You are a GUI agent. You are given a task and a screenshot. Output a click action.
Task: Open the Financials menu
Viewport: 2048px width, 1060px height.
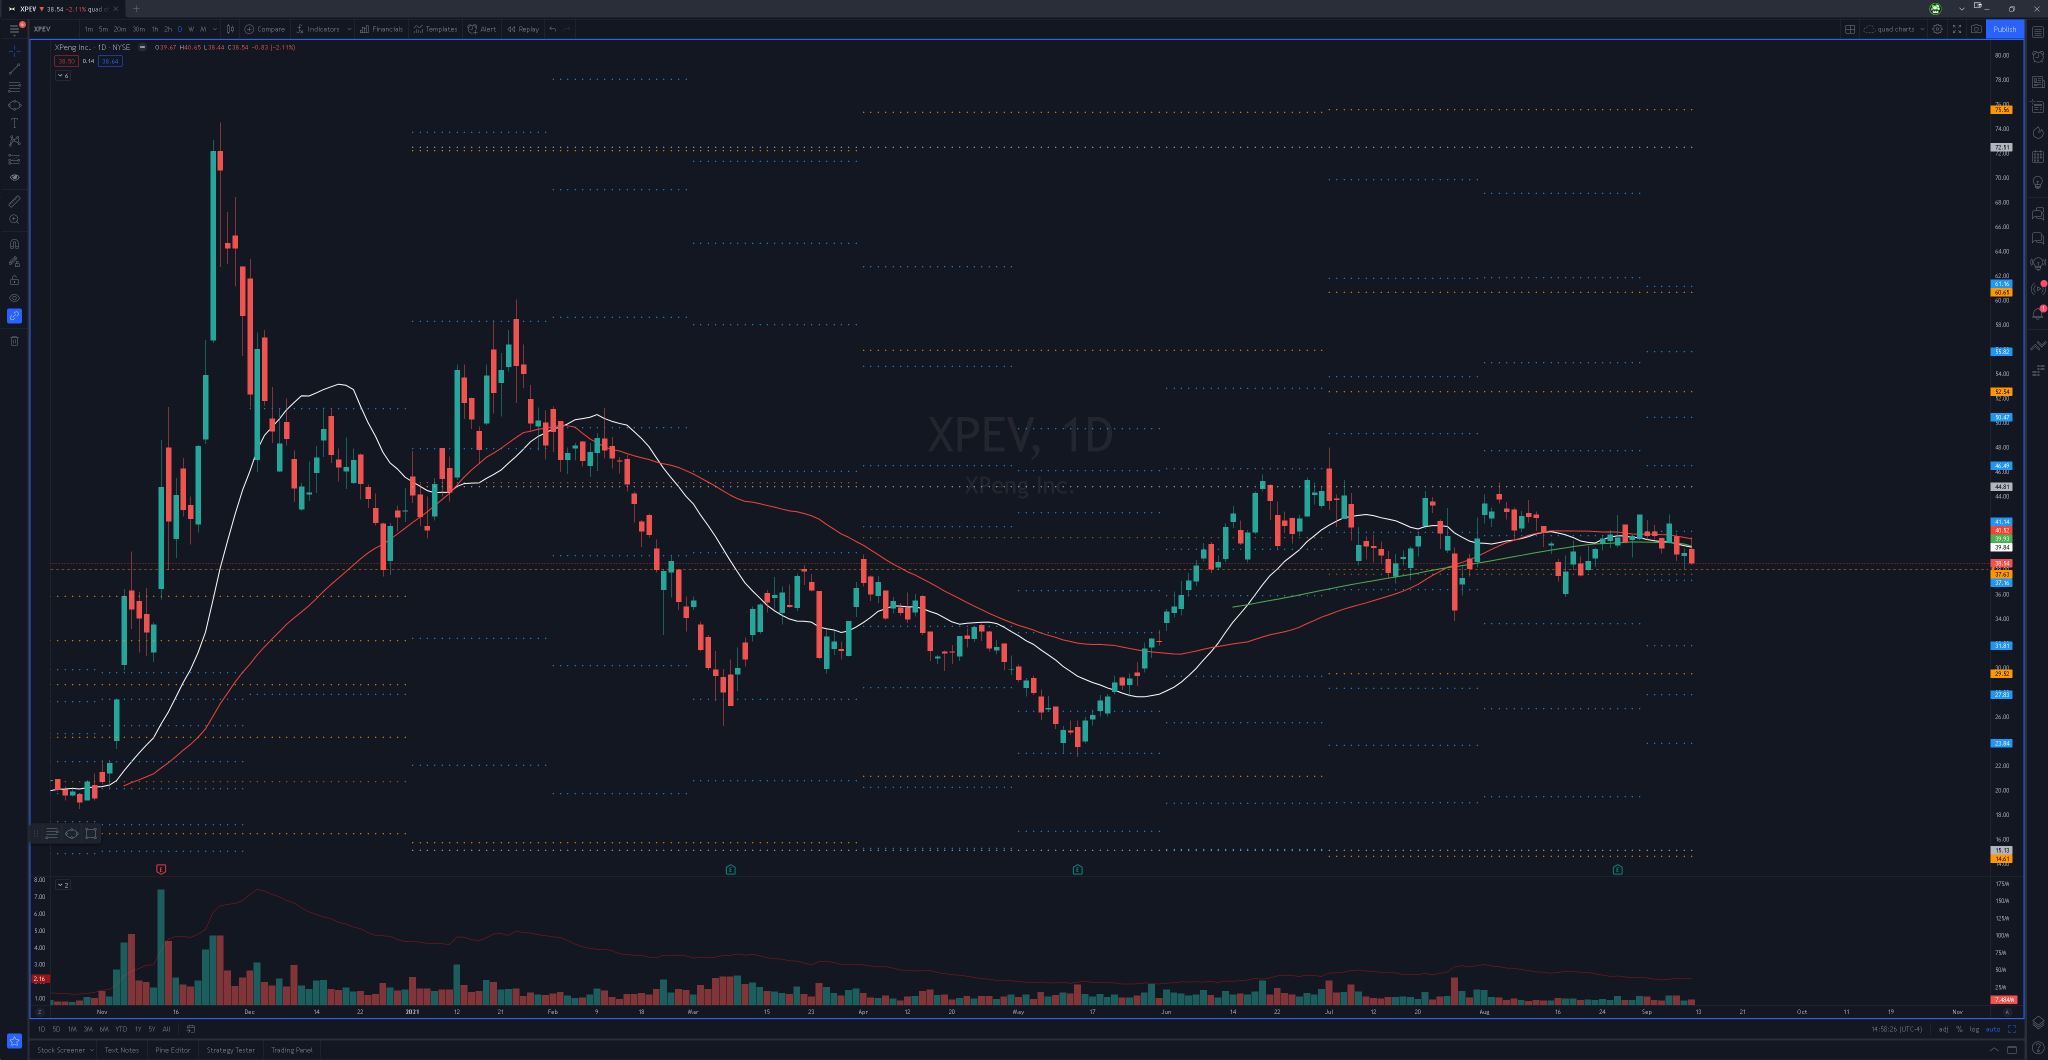tap(382, 29)
